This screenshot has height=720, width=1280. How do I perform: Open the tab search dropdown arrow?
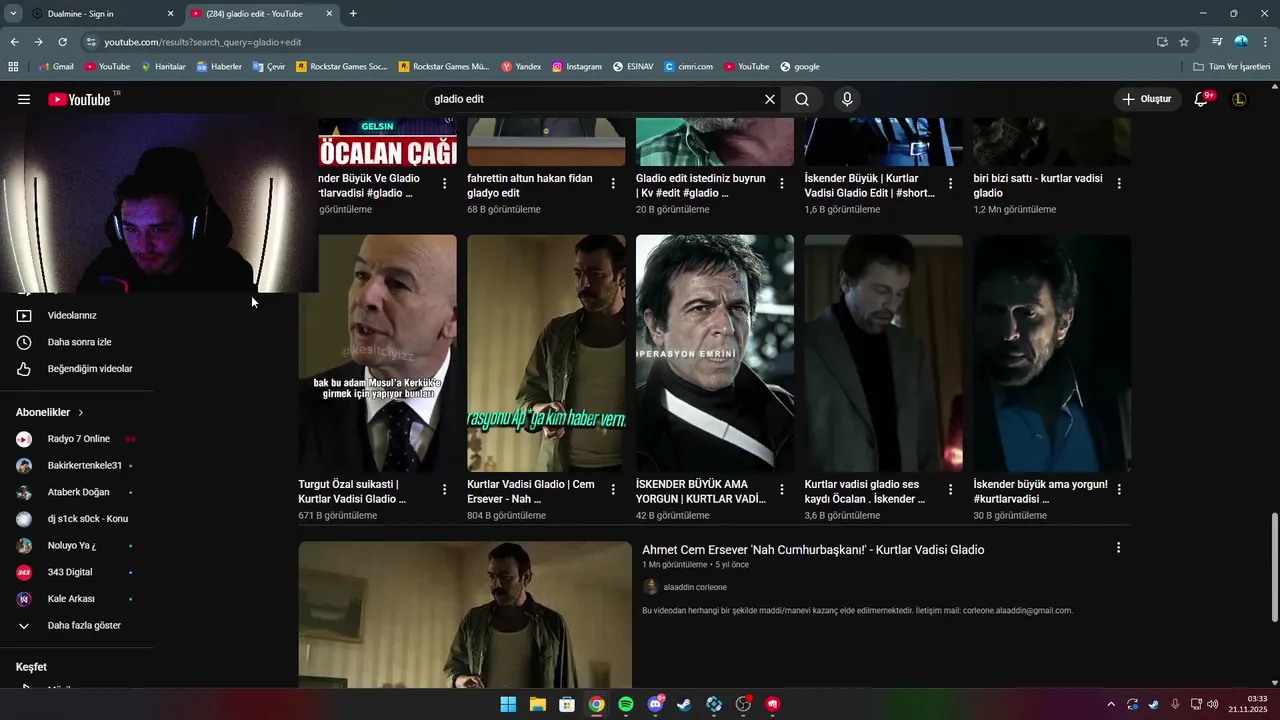(13, 14)
